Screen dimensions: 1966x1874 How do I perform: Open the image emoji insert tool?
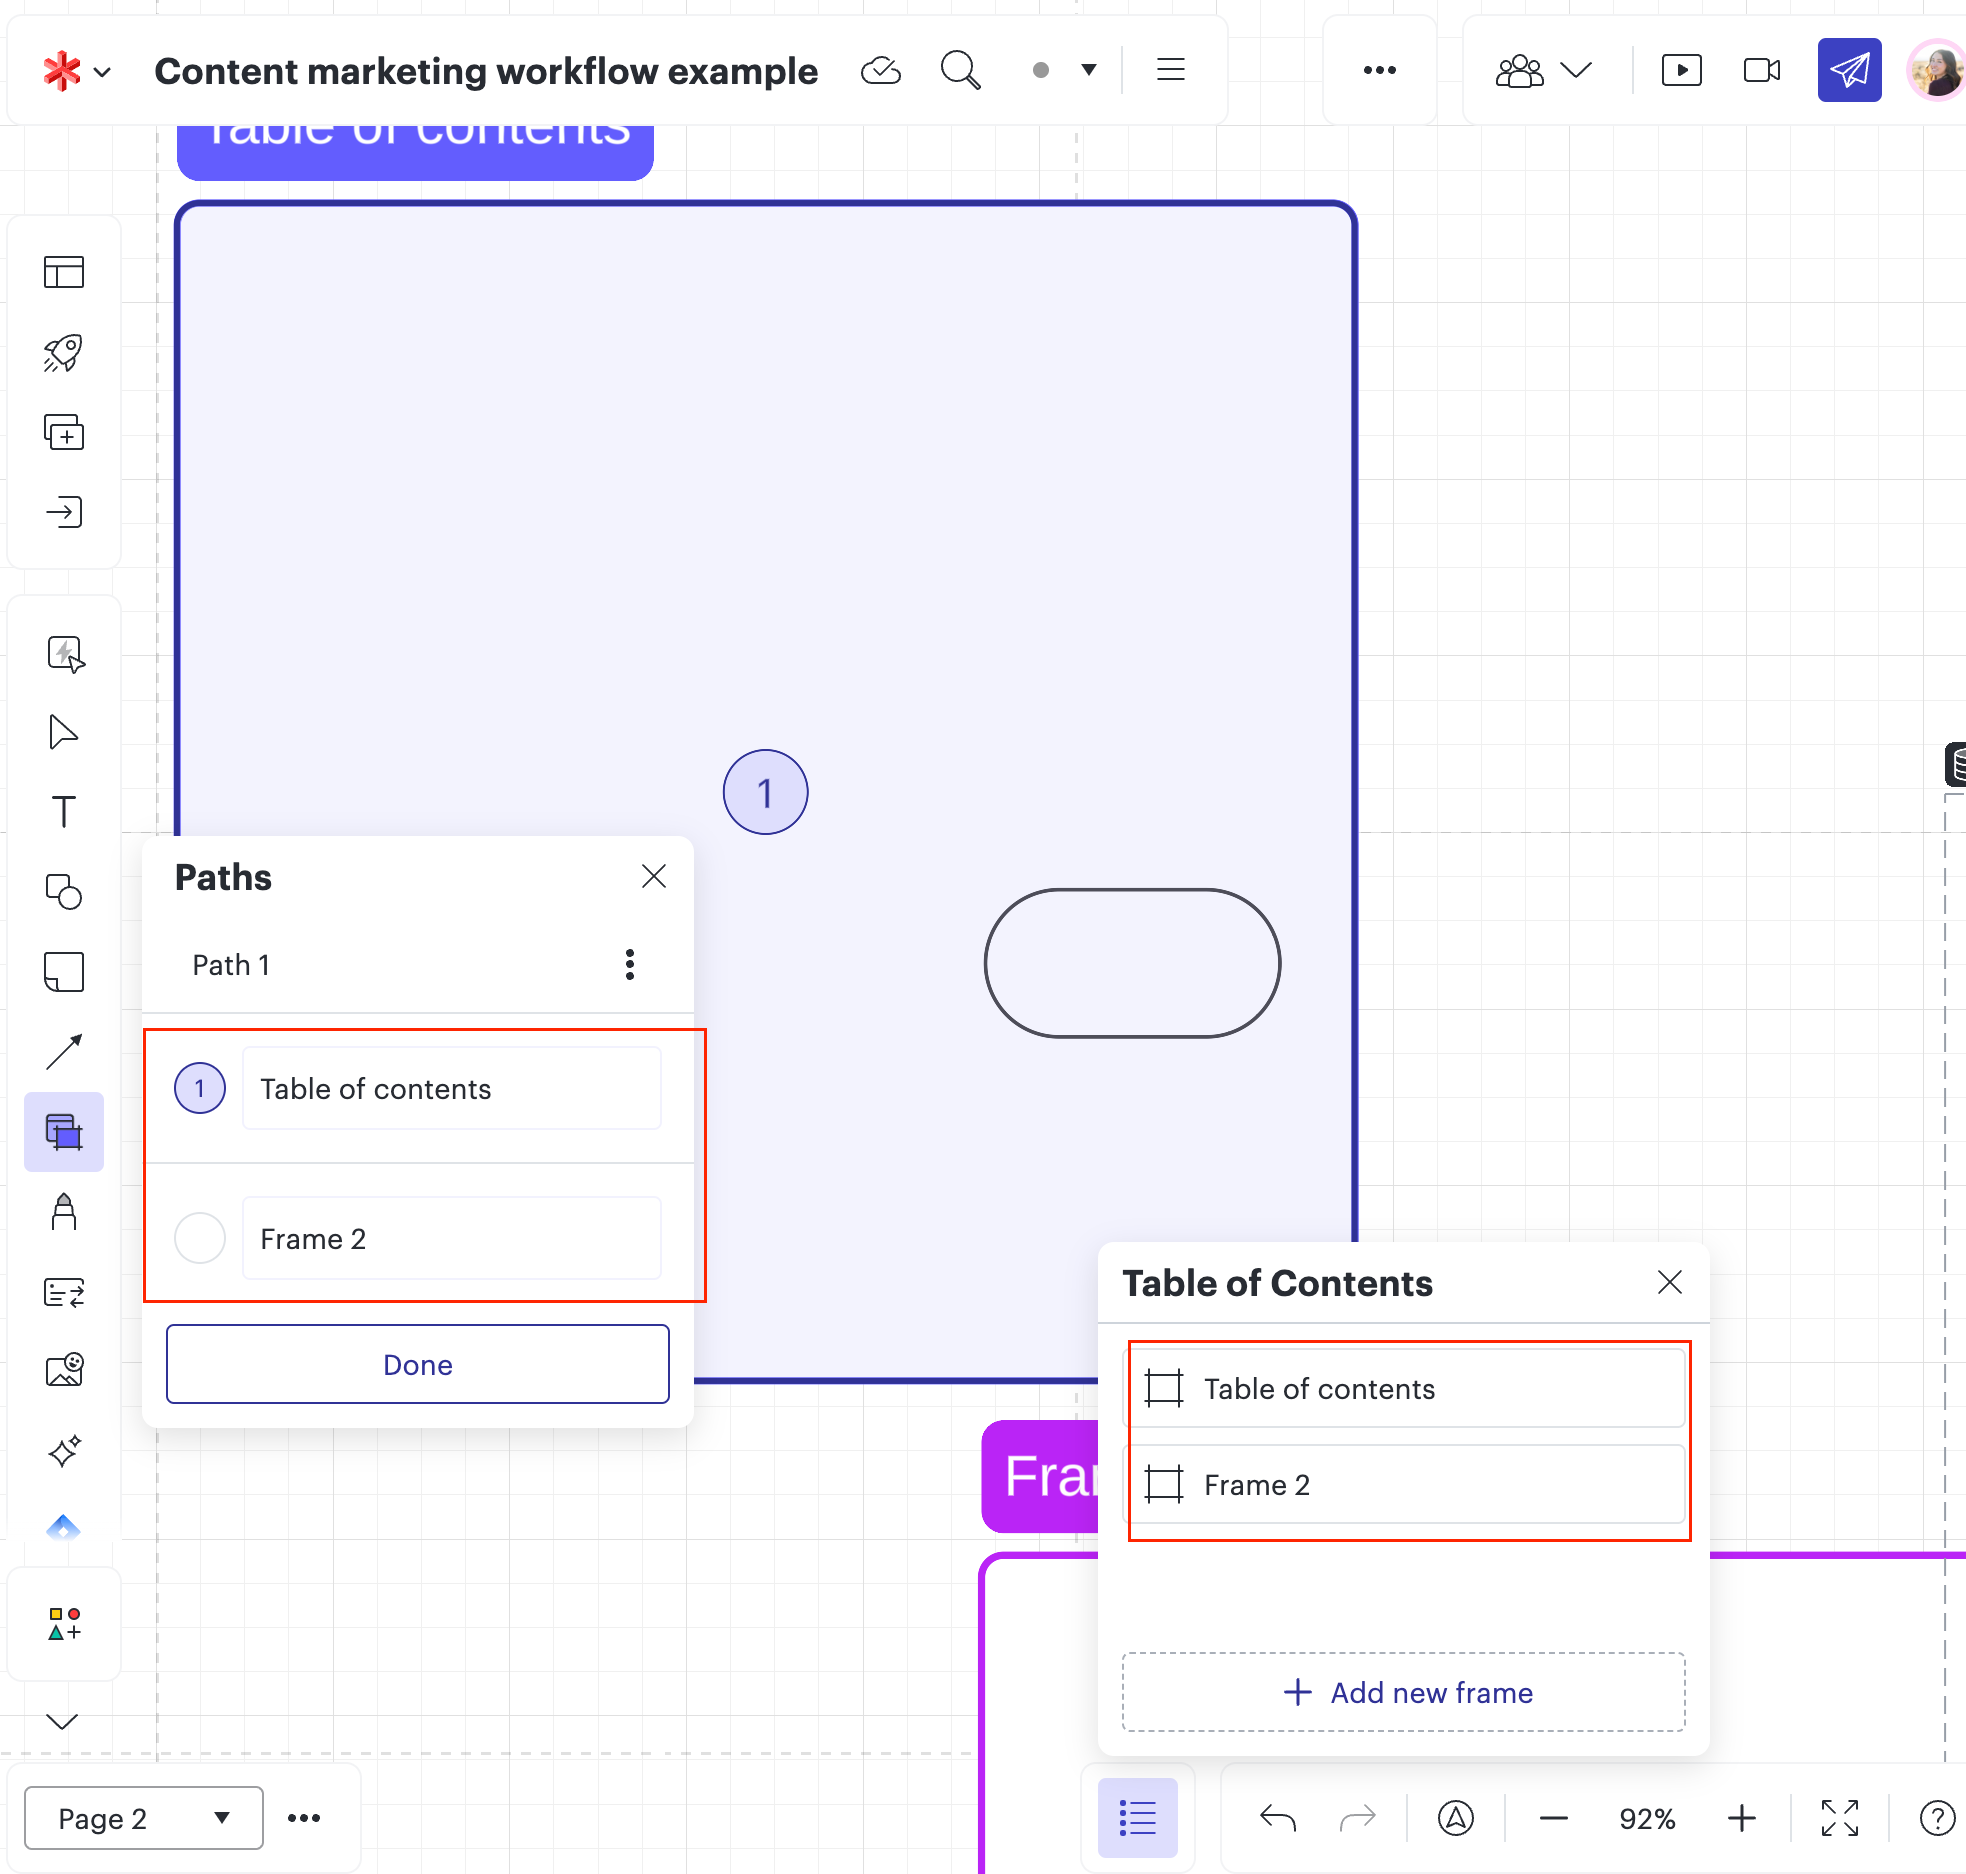point(65,1370)
